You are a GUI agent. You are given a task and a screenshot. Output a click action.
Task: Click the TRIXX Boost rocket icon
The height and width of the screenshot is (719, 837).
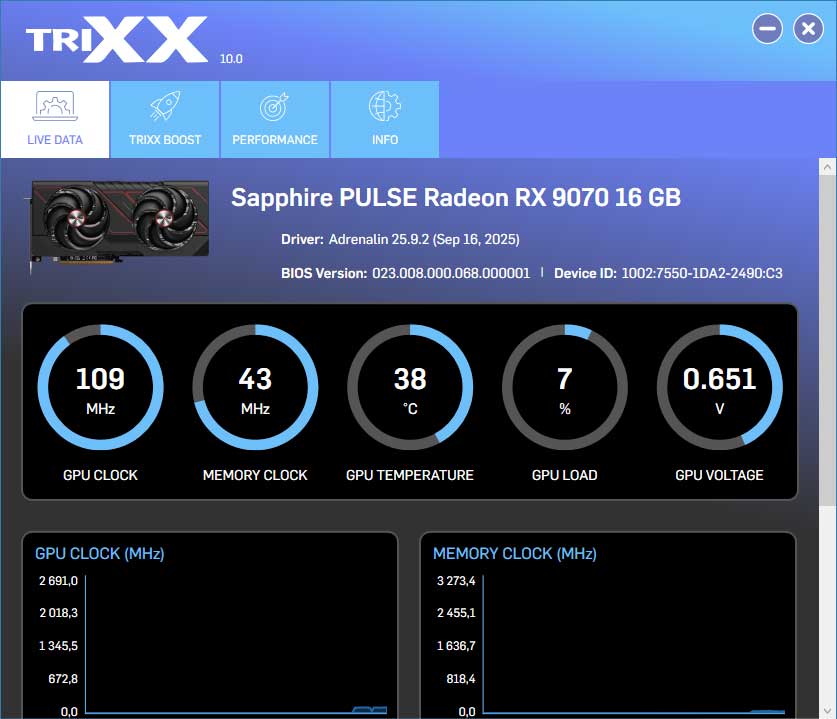click(x=164, y=106)
